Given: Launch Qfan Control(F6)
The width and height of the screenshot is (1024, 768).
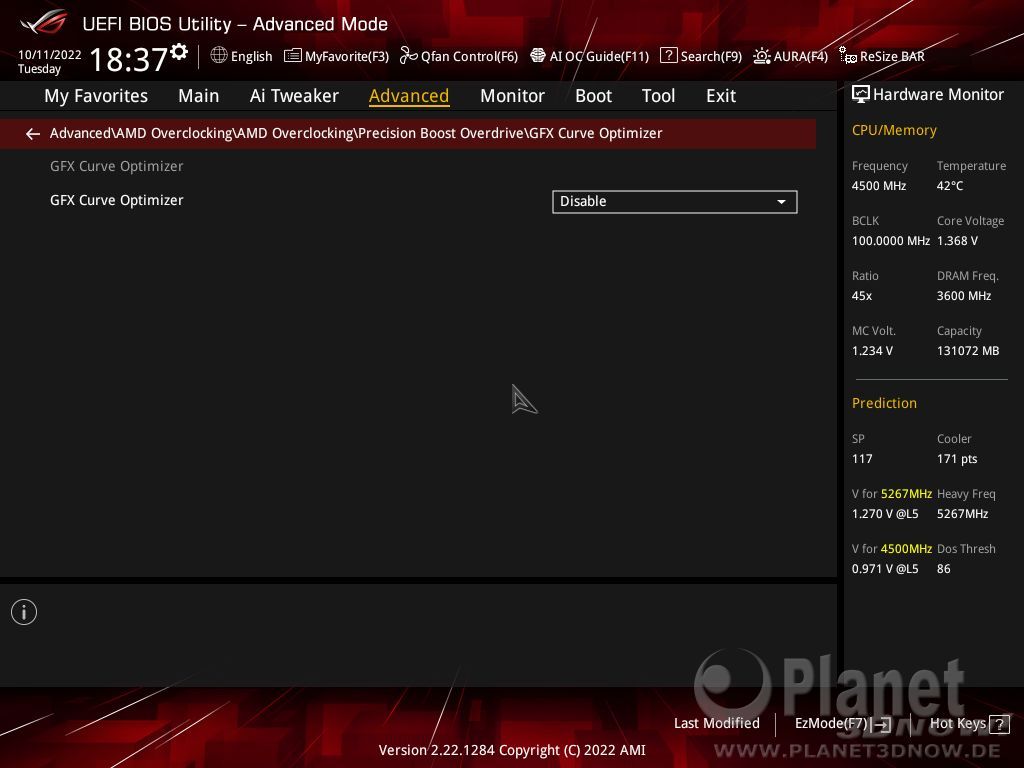Looking at the screenshot, I should point(459,56).
